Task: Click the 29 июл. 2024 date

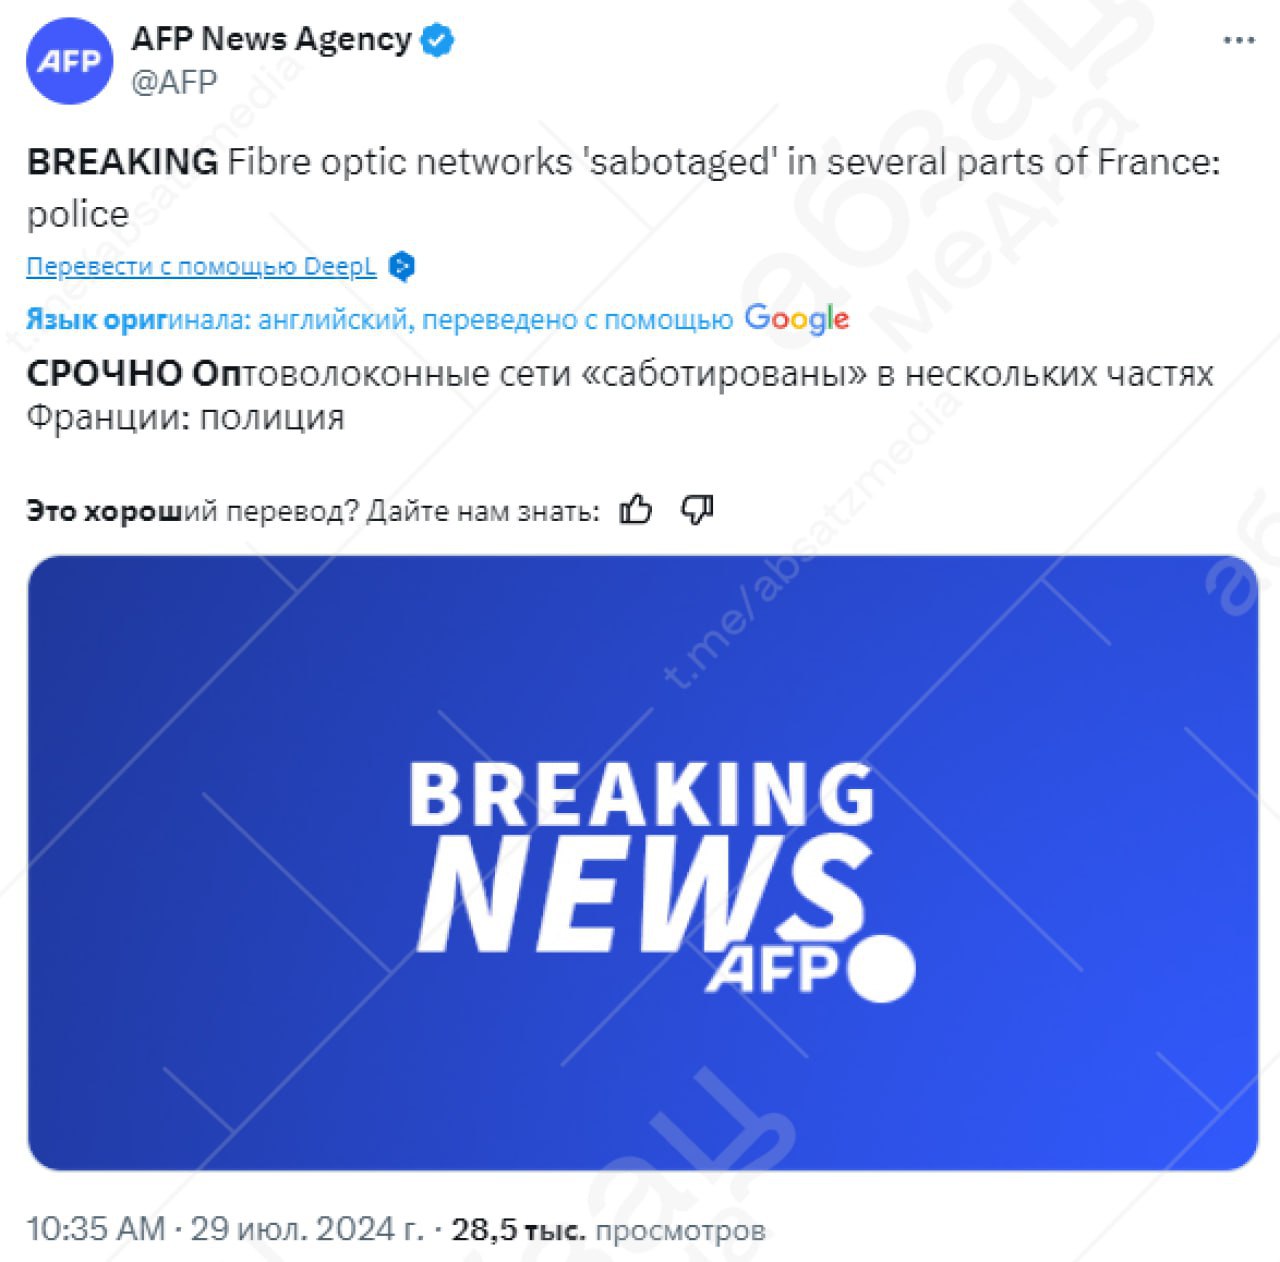Action: click(x=307, y=1229)
